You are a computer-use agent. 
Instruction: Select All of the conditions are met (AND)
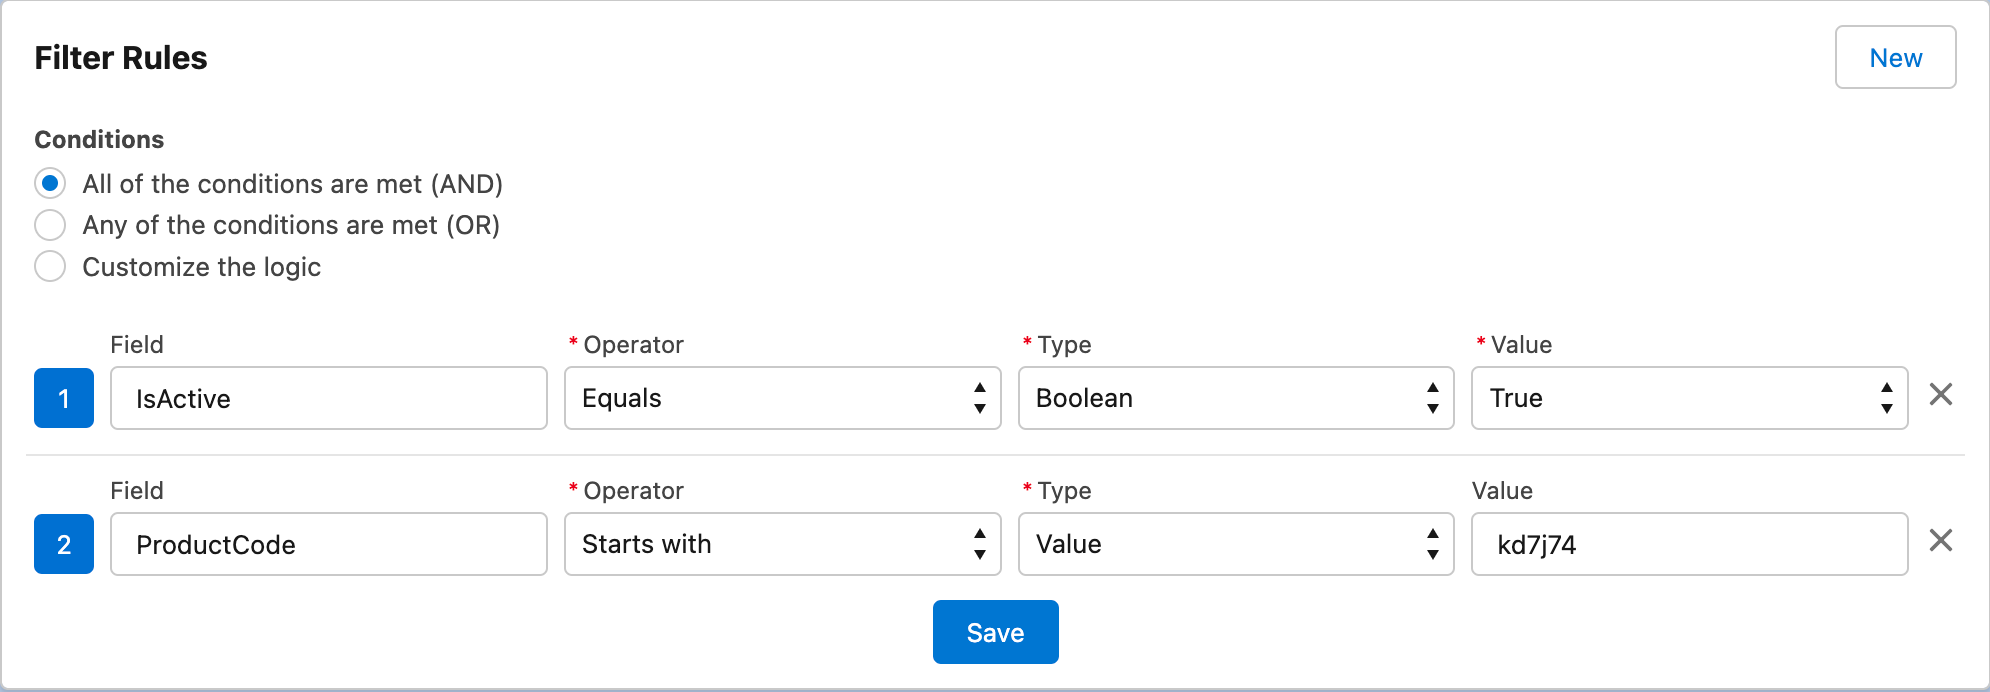click(x=50, y=184)
